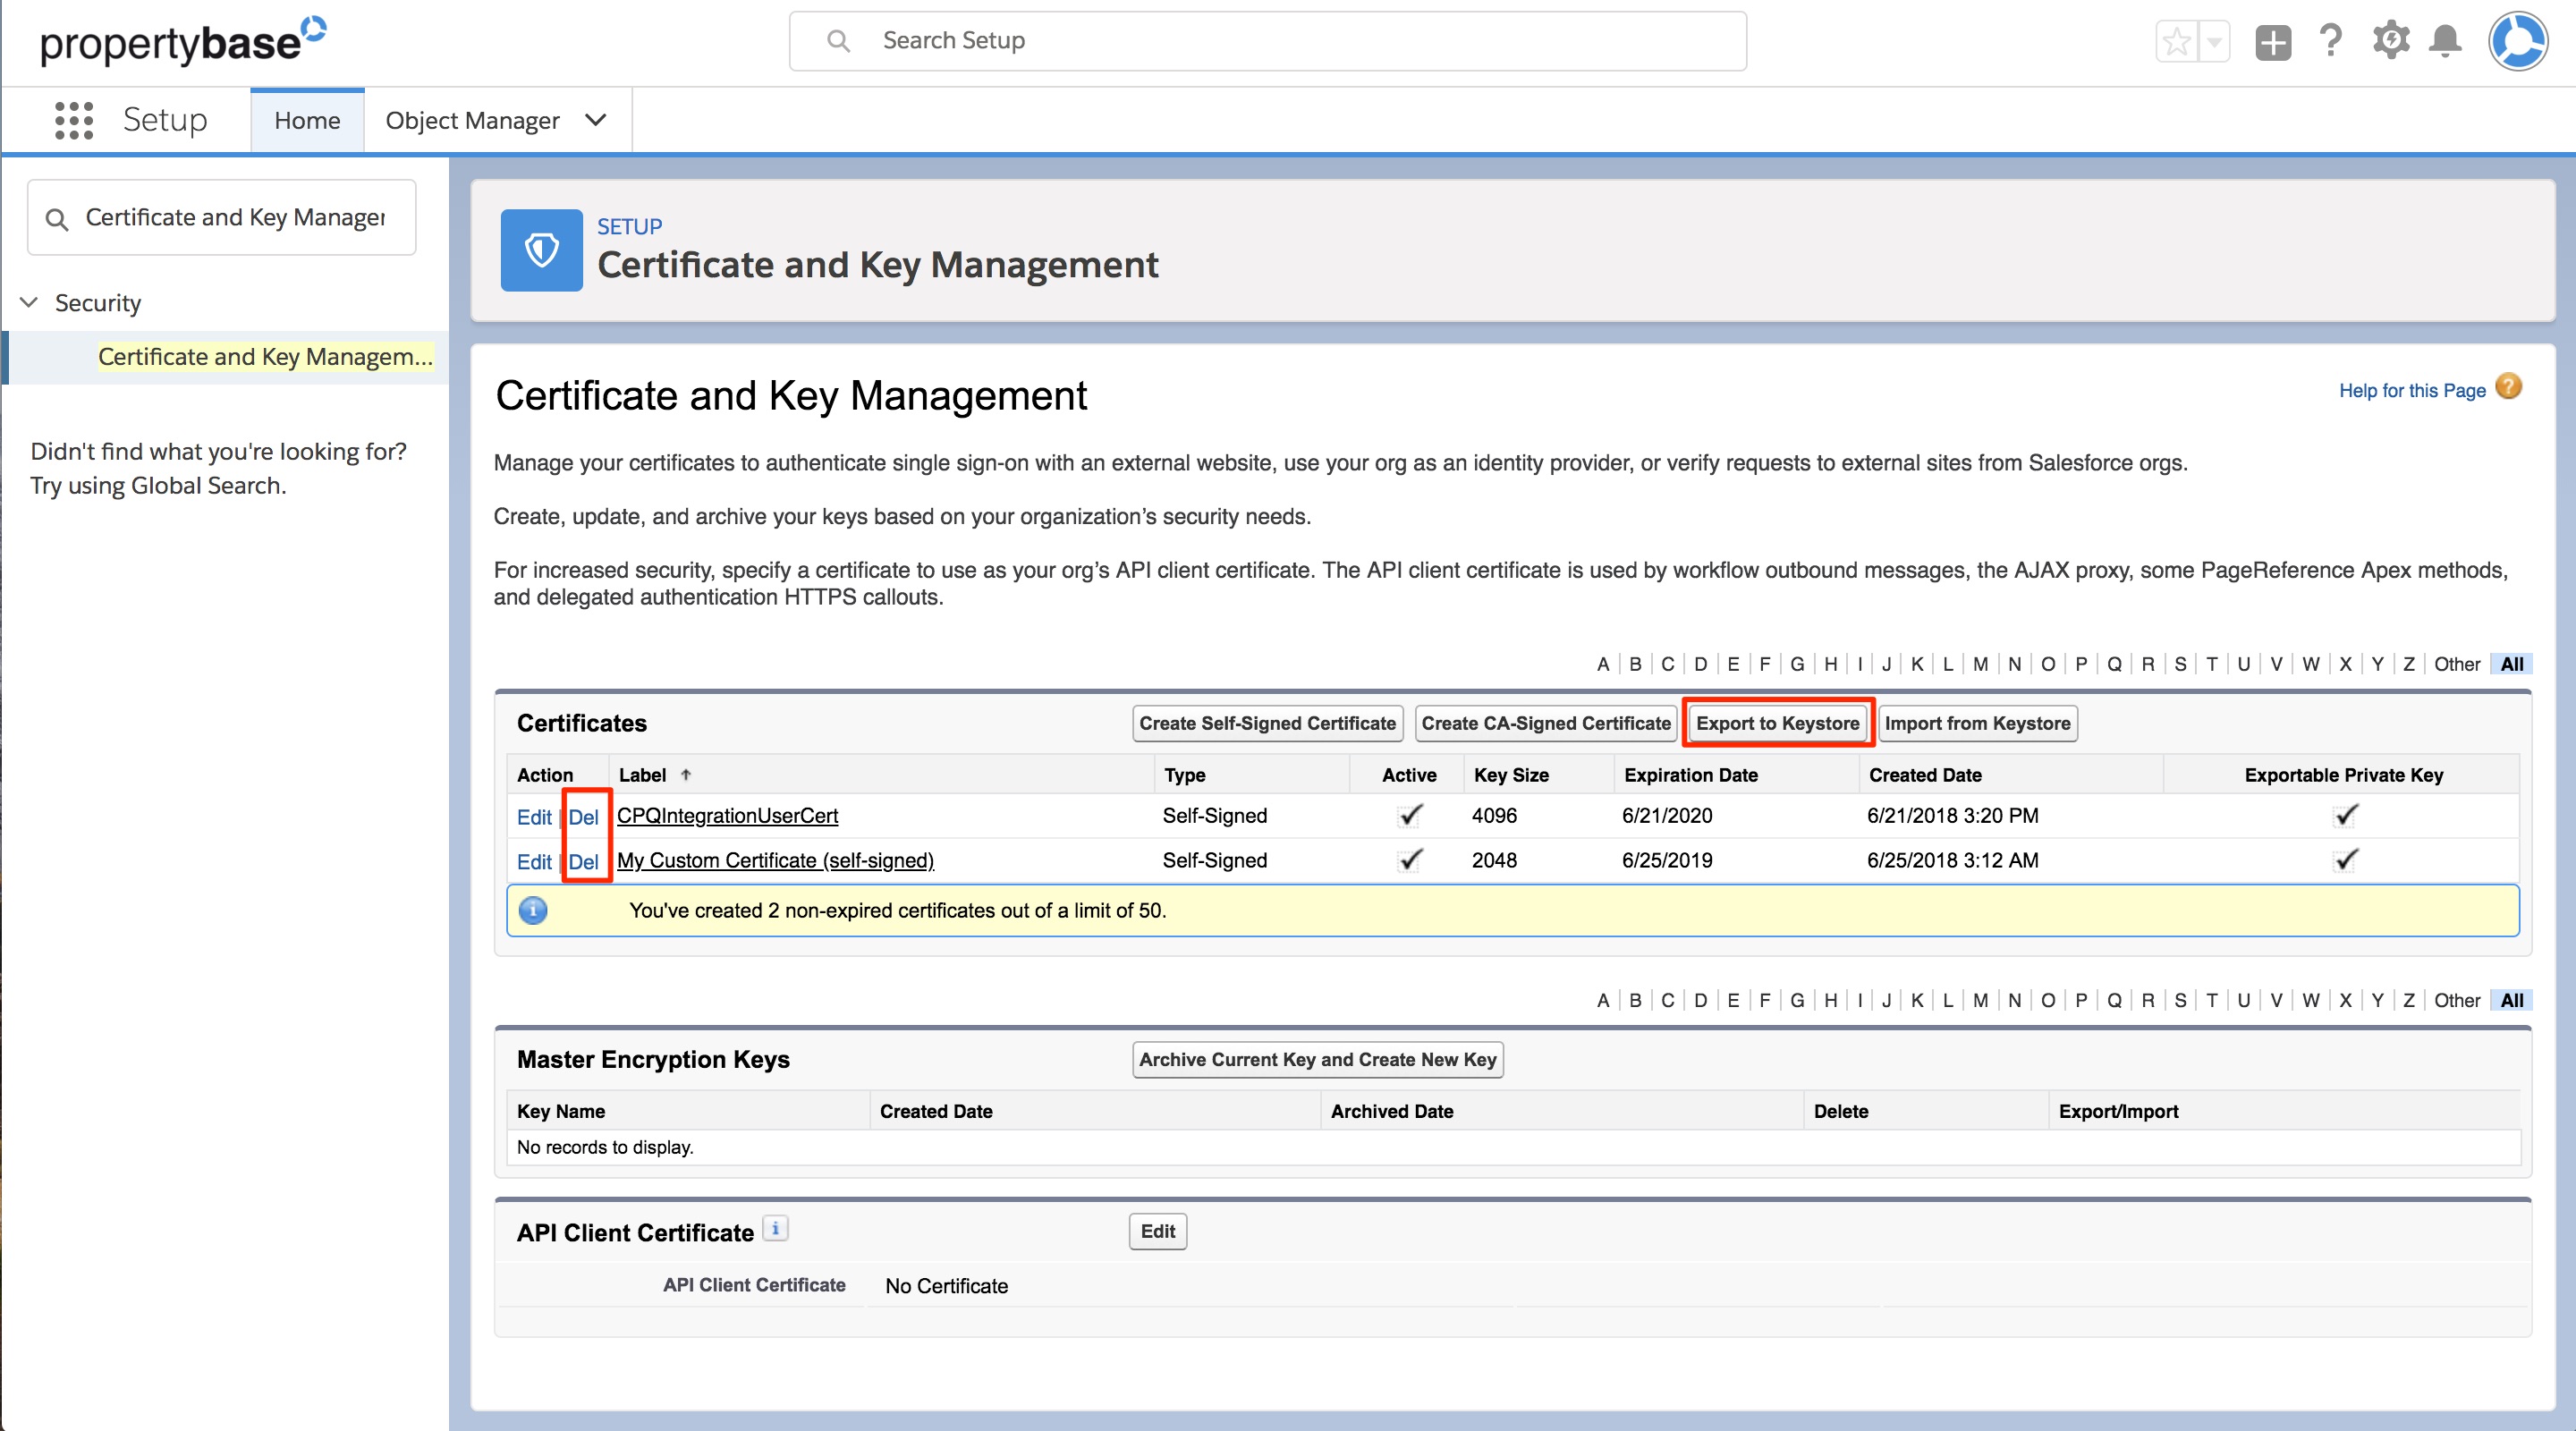Click Export to Keystore button

(x=1776, y=723)
